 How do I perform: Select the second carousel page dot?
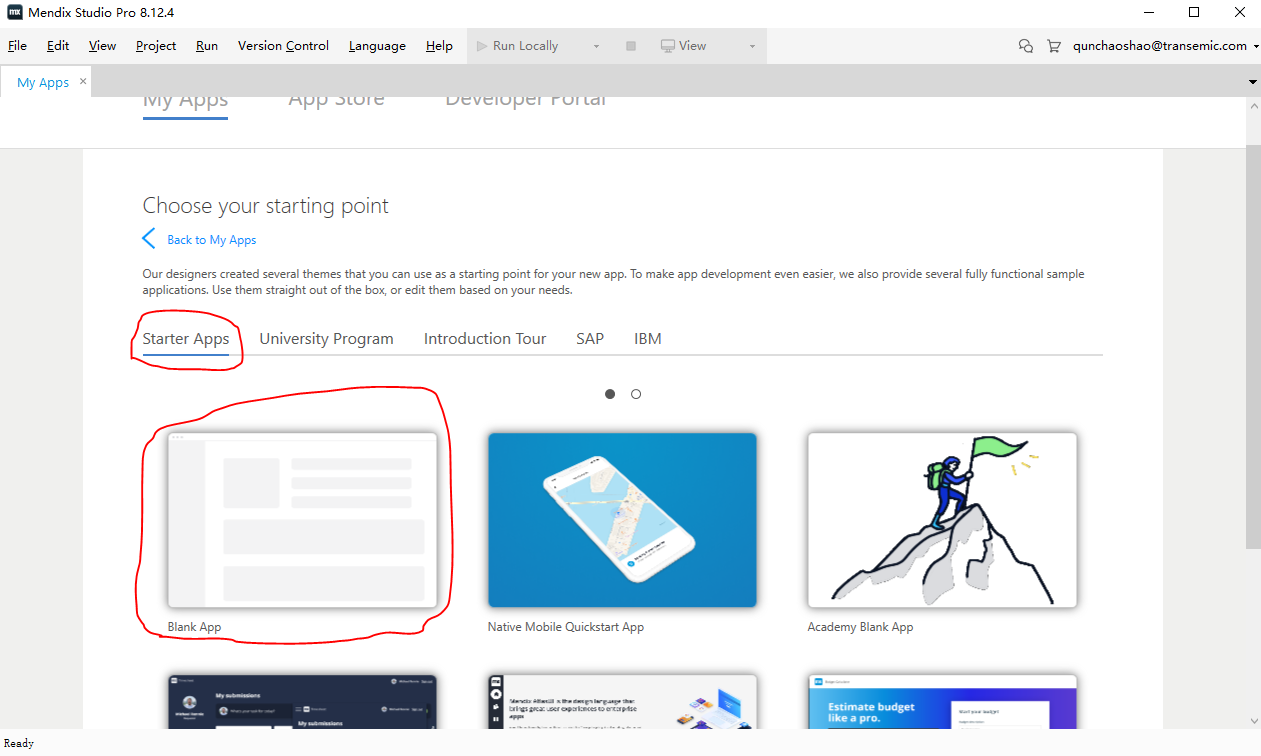pyautogui.click(x=636, y=394)
